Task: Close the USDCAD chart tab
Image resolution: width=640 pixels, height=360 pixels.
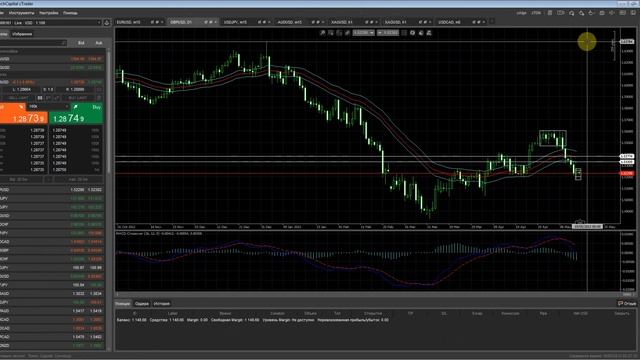Action: point(484,22)
